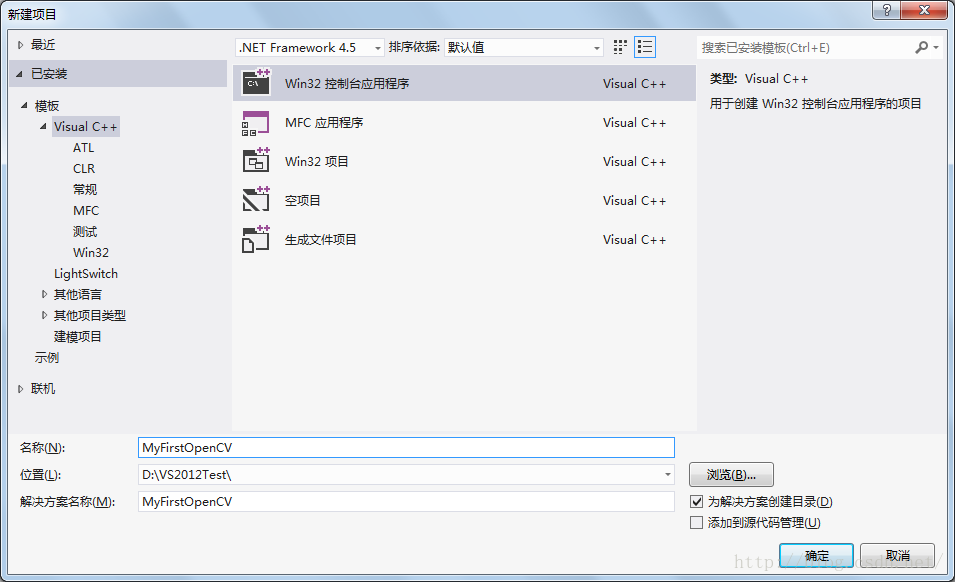This screenshot has width=955, height=582.
Task: Switch to medium icons list view
Action: point(644,47)
